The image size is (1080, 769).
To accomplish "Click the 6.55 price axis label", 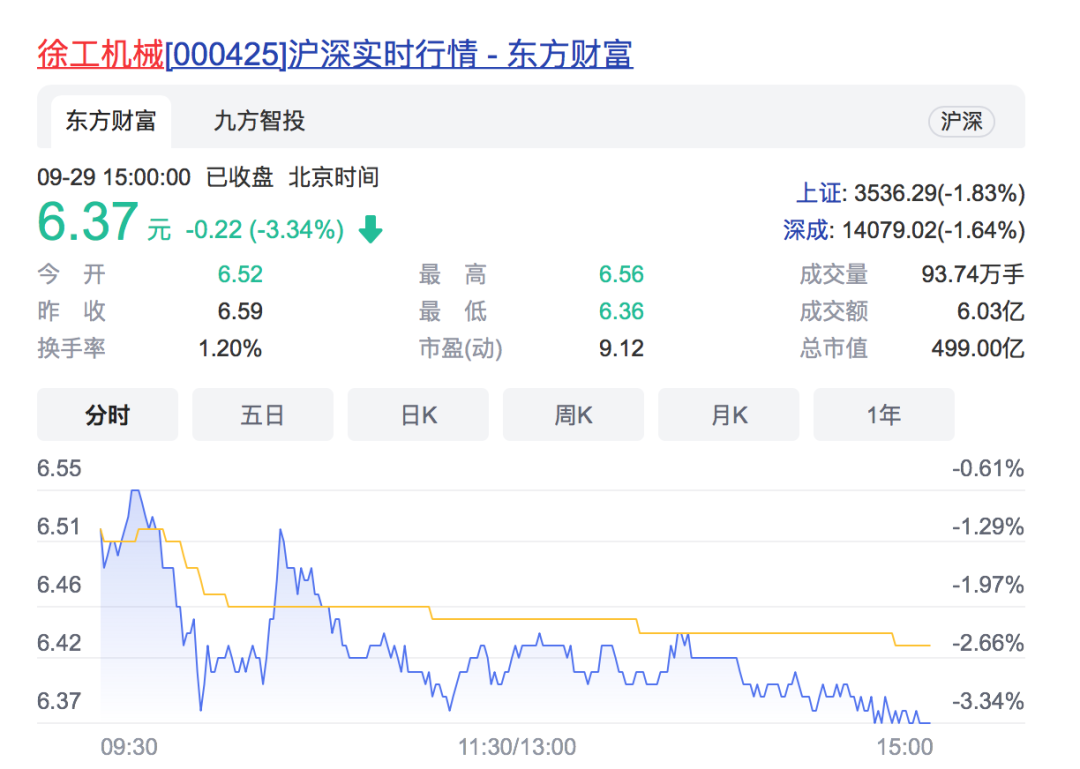I will click(59, 469).
